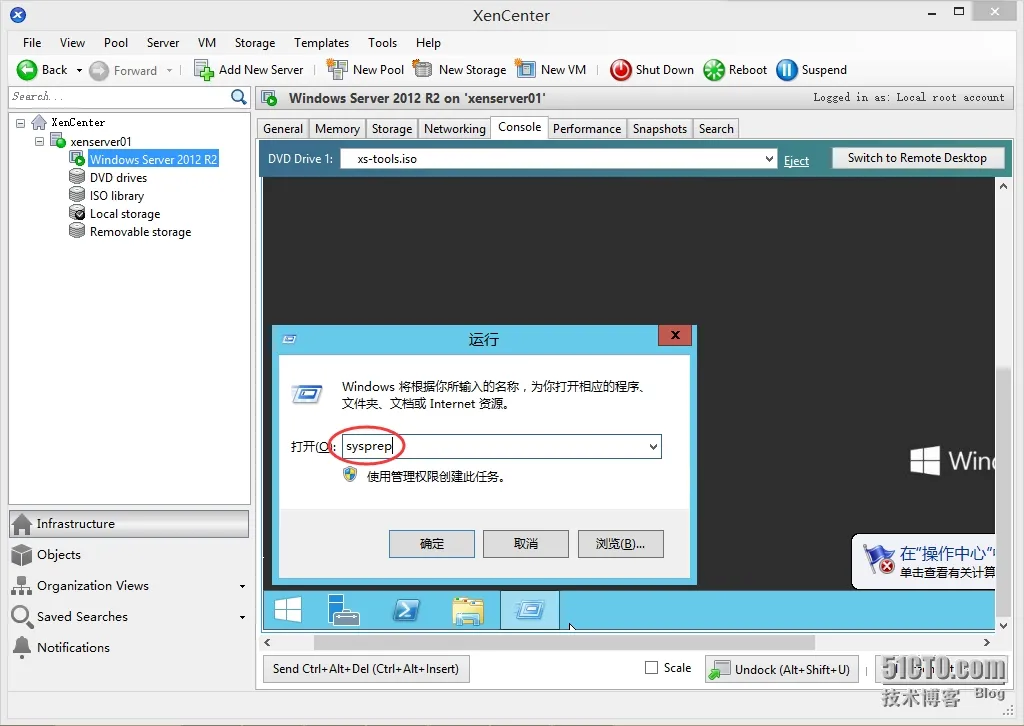
Task: Click Send Ctrl+Alt+Del button
Action: (366, 669)
